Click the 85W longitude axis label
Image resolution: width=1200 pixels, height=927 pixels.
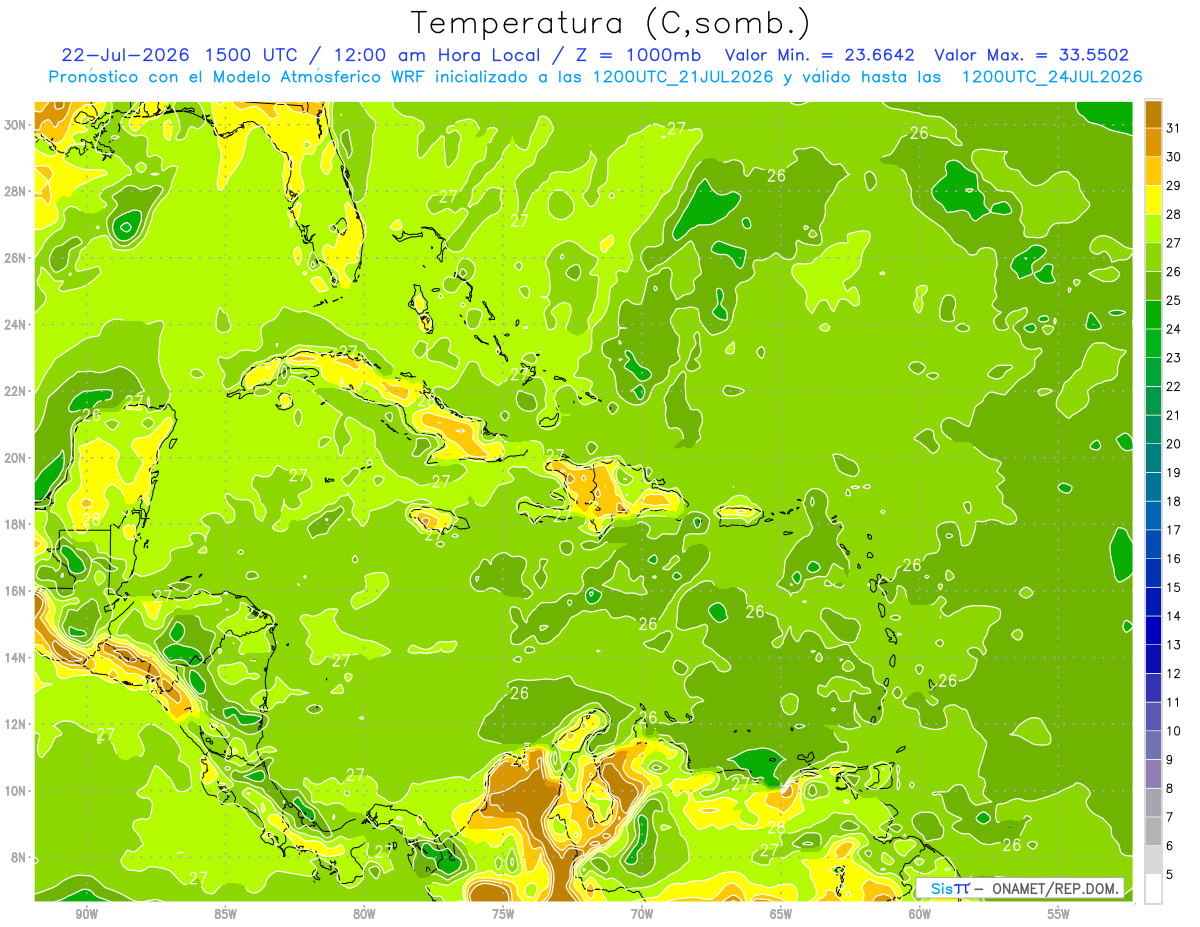pyautogui.click(x=225, y=914)
